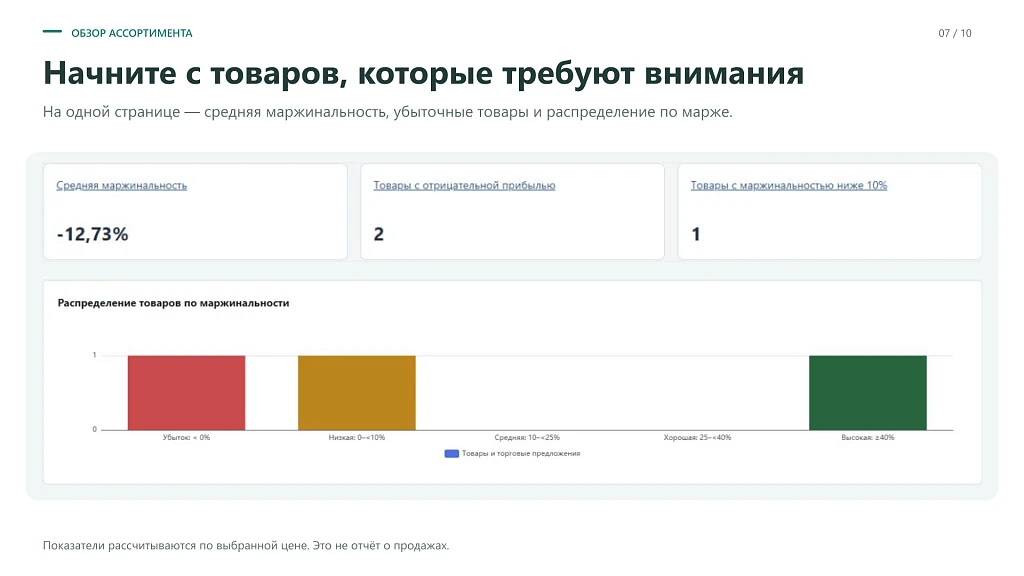Image resolution: width=1024 pixels, height=576 pixels.
Task: Click axis label 'Высокая: ≥40%'
Action: pyautogui.click(x=868, y=438)
